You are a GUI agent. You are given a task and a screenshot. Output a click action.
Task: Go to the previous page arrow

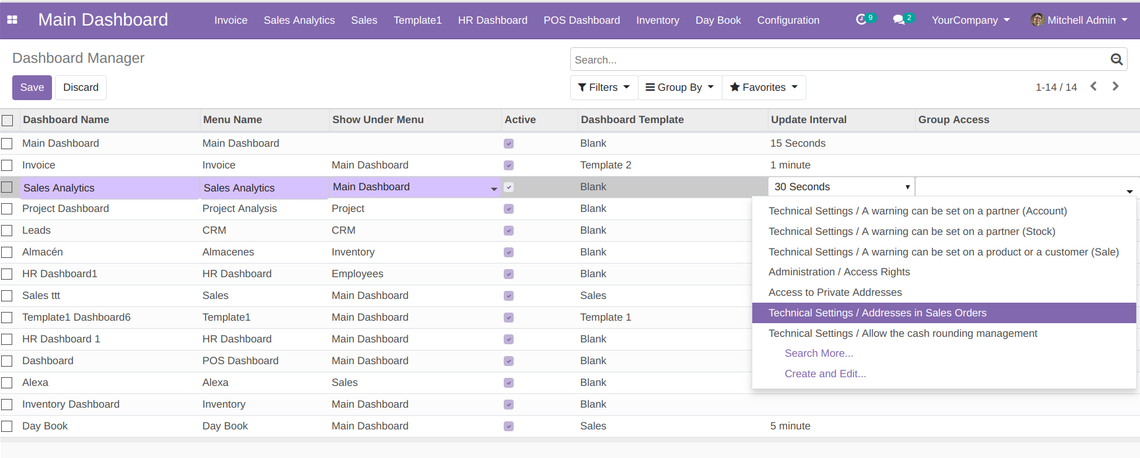(1094, 87)
